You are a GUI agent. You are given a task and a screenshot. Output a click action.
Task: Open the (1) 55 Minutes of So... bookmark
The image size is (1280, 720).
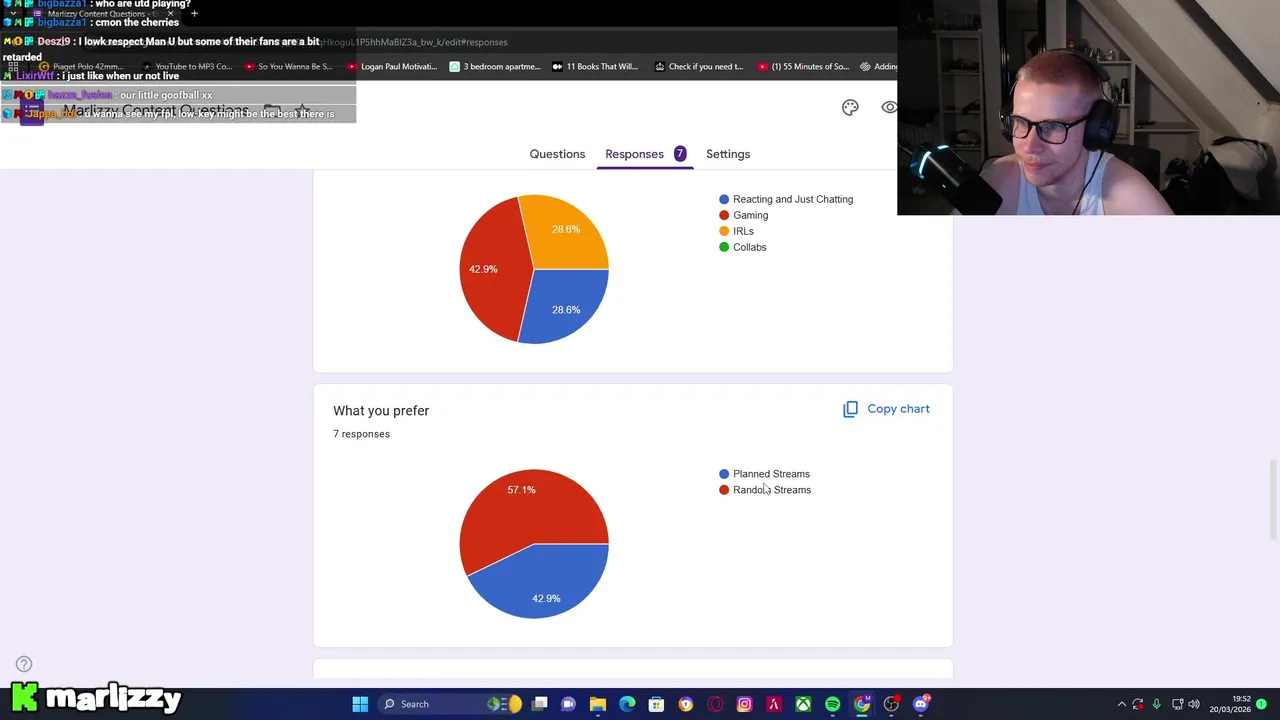pos(803,67)
